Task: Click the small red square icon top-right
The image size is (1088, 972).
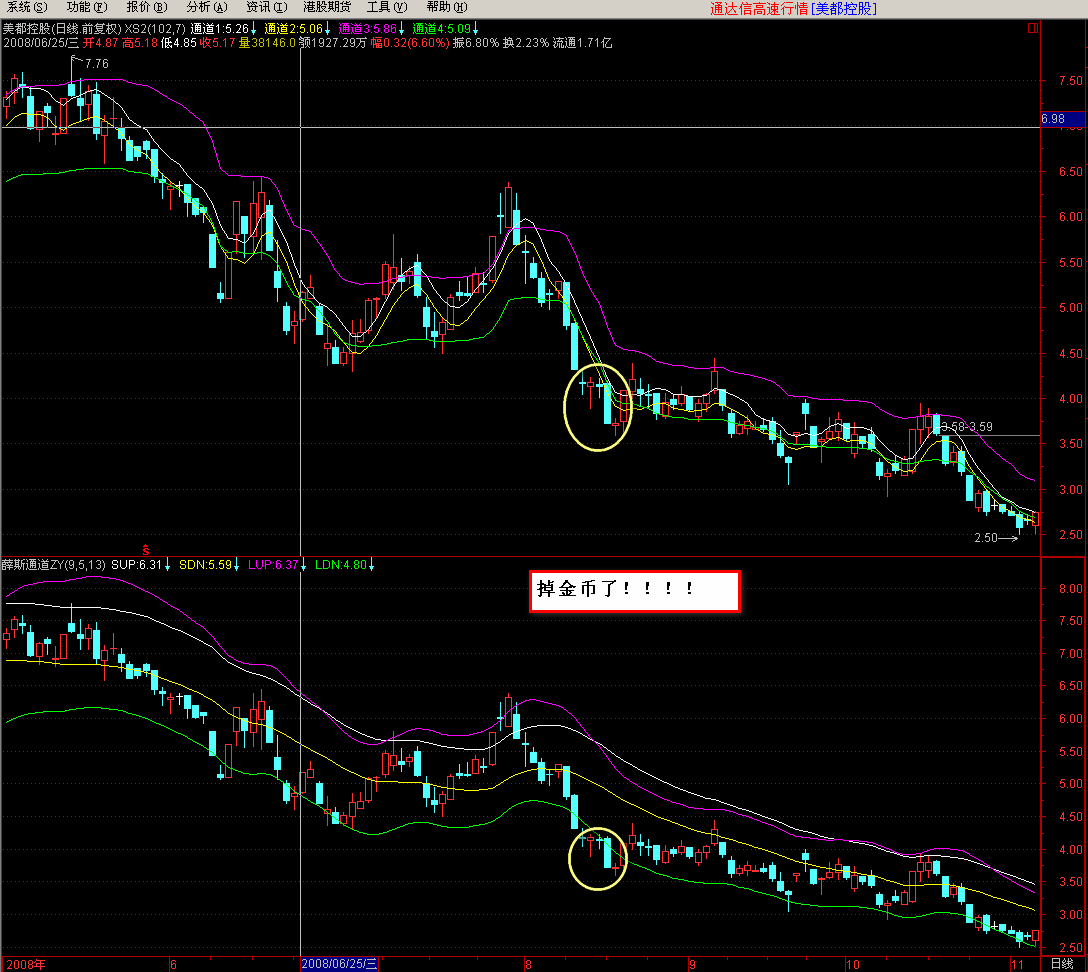Action: (1033, 28)
